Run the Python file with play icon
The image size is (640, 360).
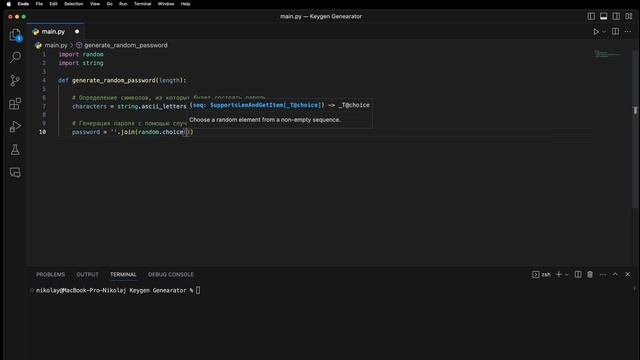(x=596, y=32)
